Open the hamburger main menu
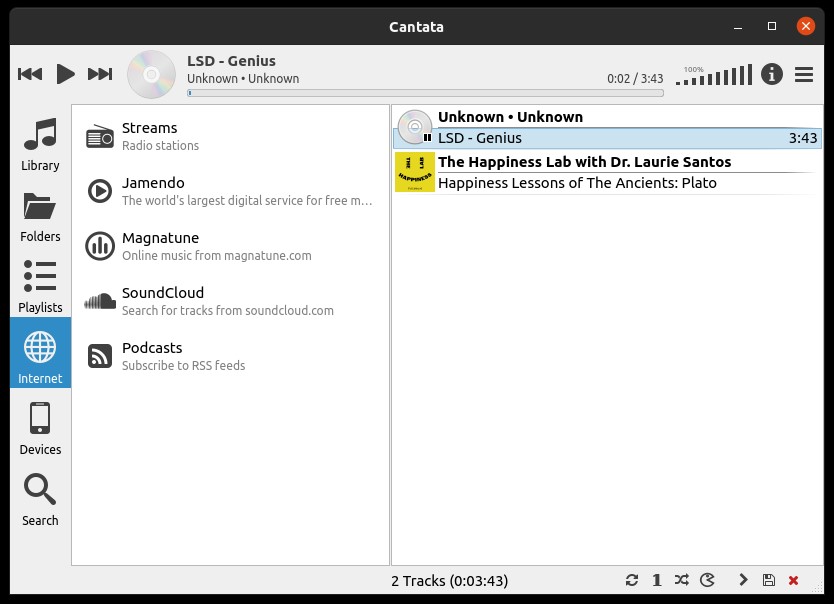The height and width of the screenshot is (604, 834). coord(804,74)
